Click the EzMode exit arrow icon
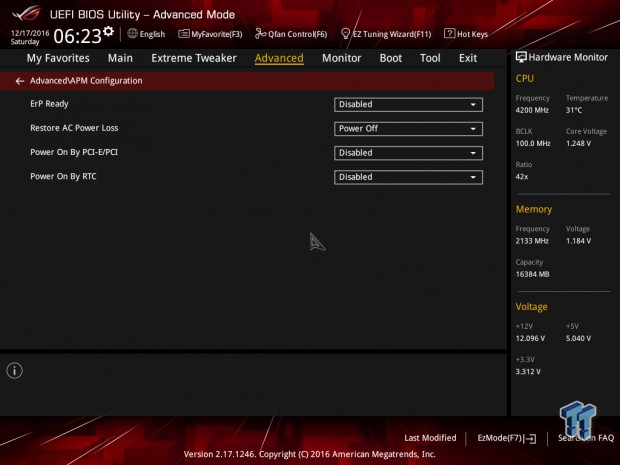Image resolution: width=620 pixels, height=465 pixels. point(531,438)
